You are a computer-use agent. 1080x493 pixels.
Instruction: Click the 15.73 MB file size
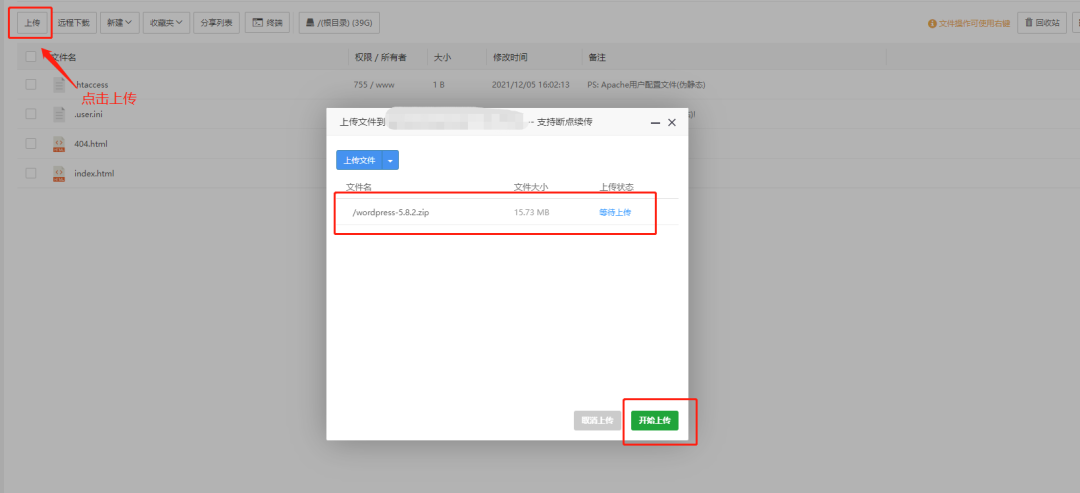click(x=532, y=212)
